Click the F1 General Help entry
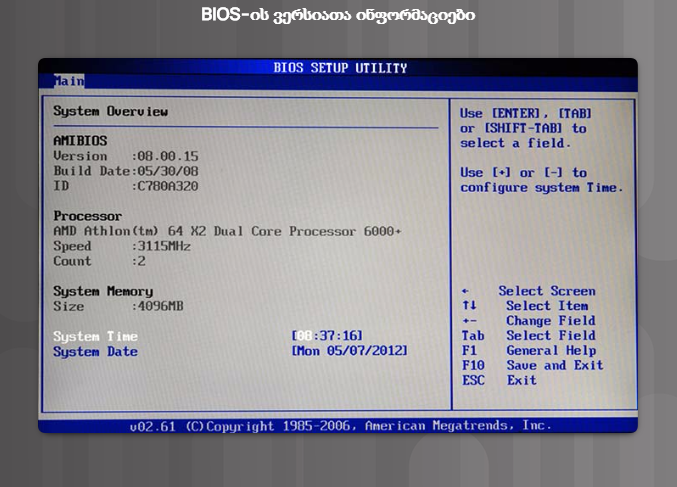The width and height of the screenshot is (677, 487). tap(528, 351)
